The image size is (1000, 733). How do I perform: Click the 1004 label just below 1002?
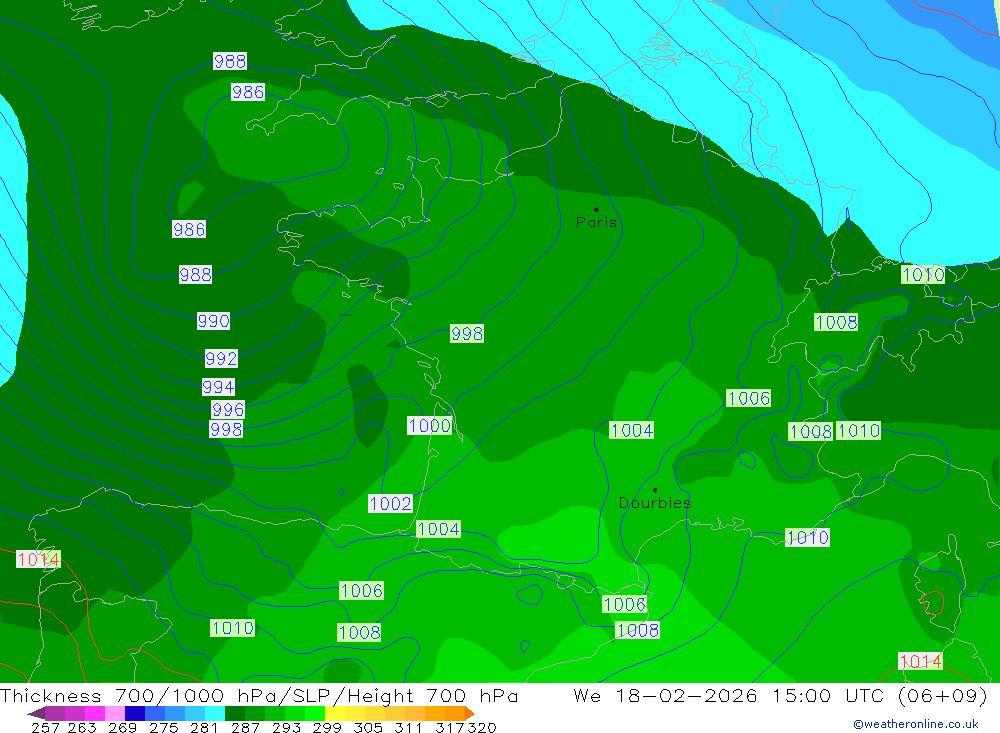(438, 529)
